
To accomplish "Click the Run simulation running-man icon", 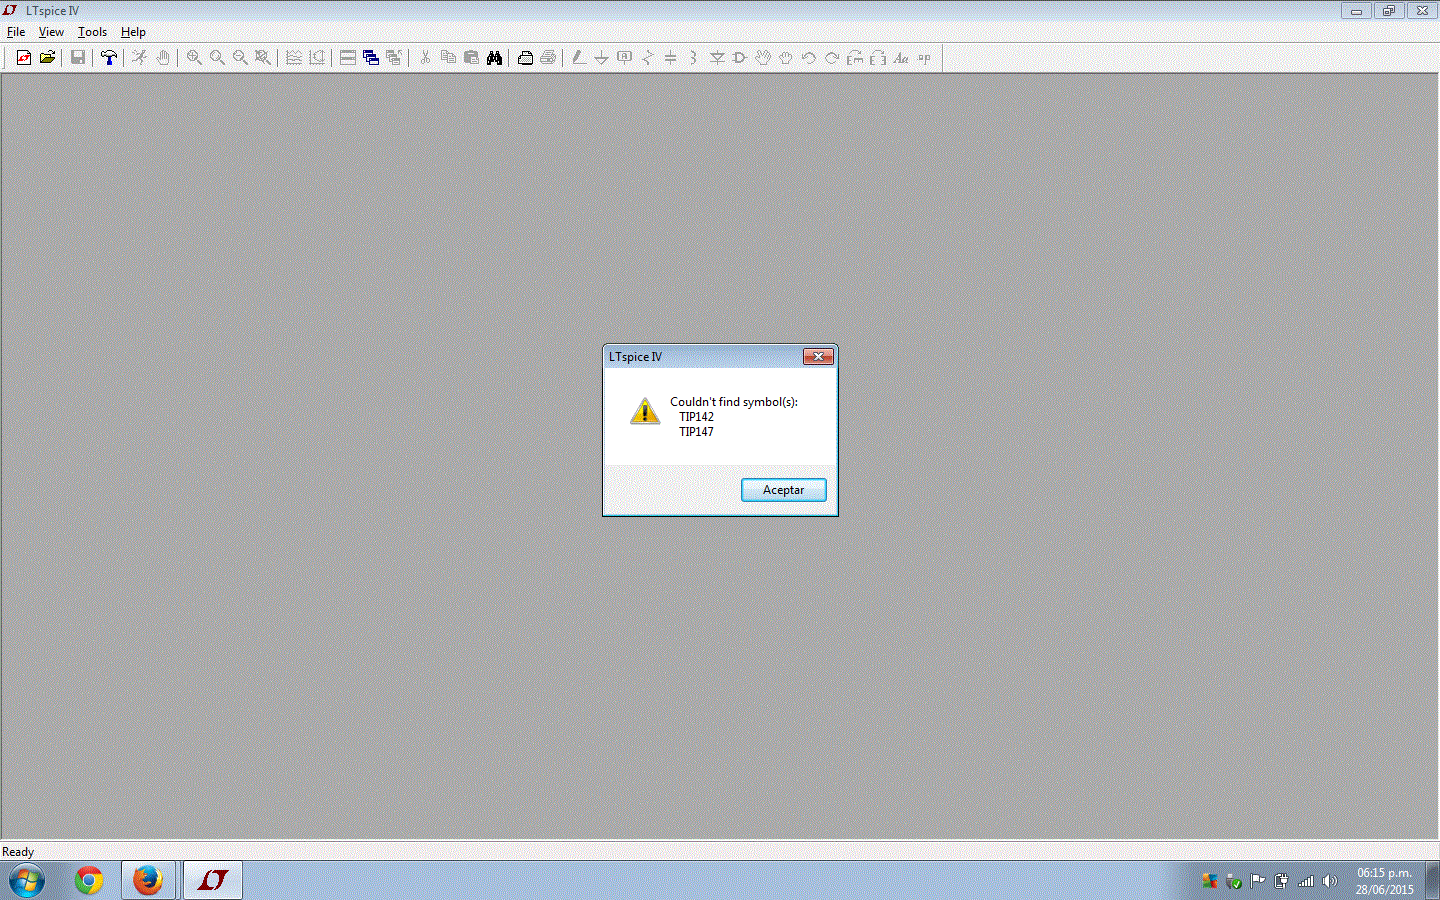I will (x=140, y=58).
